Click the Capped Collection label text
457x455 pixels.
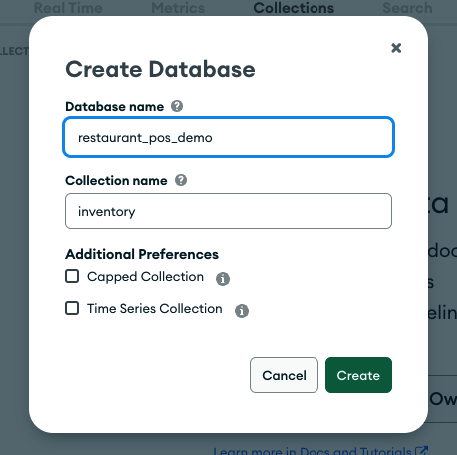[x=145, y=277]
